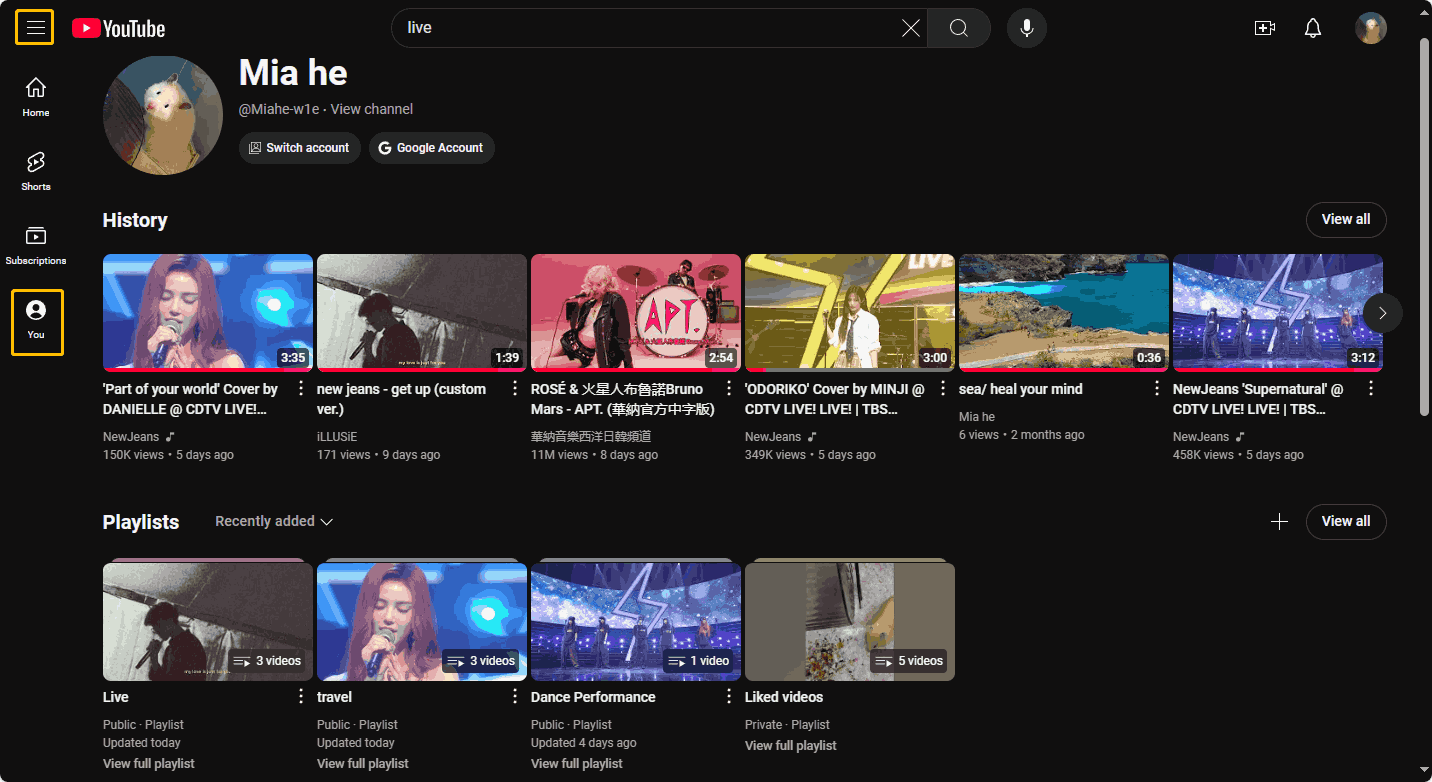Open options for 'ODORIKO' Cover video
1432x782 pixels.
coord(943,389)
